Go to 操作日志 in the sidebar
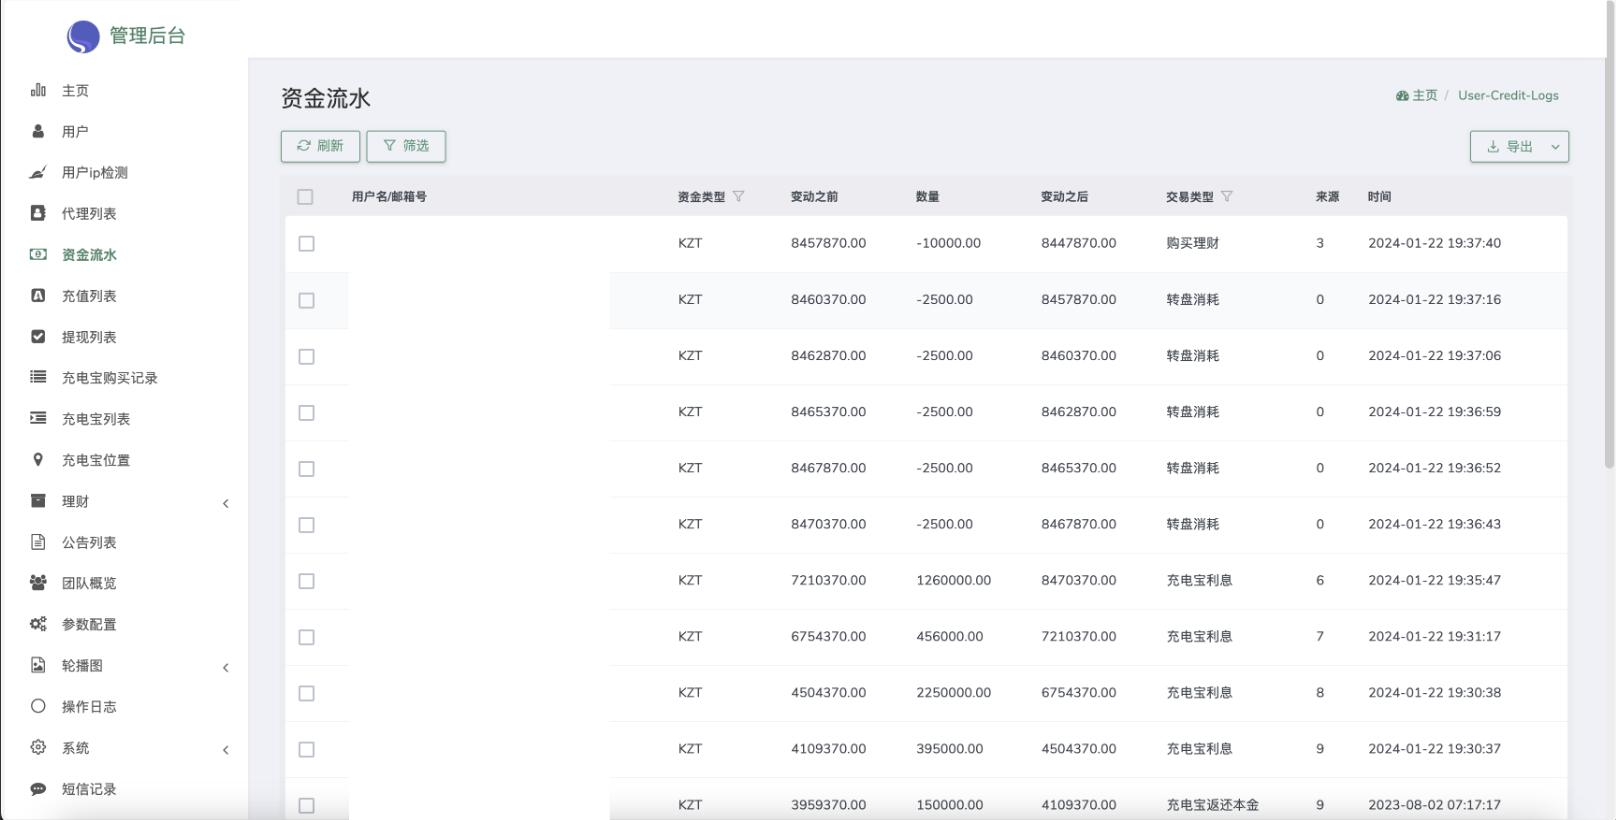Screen dimensions: 1616x820 (x=89, y=707)
